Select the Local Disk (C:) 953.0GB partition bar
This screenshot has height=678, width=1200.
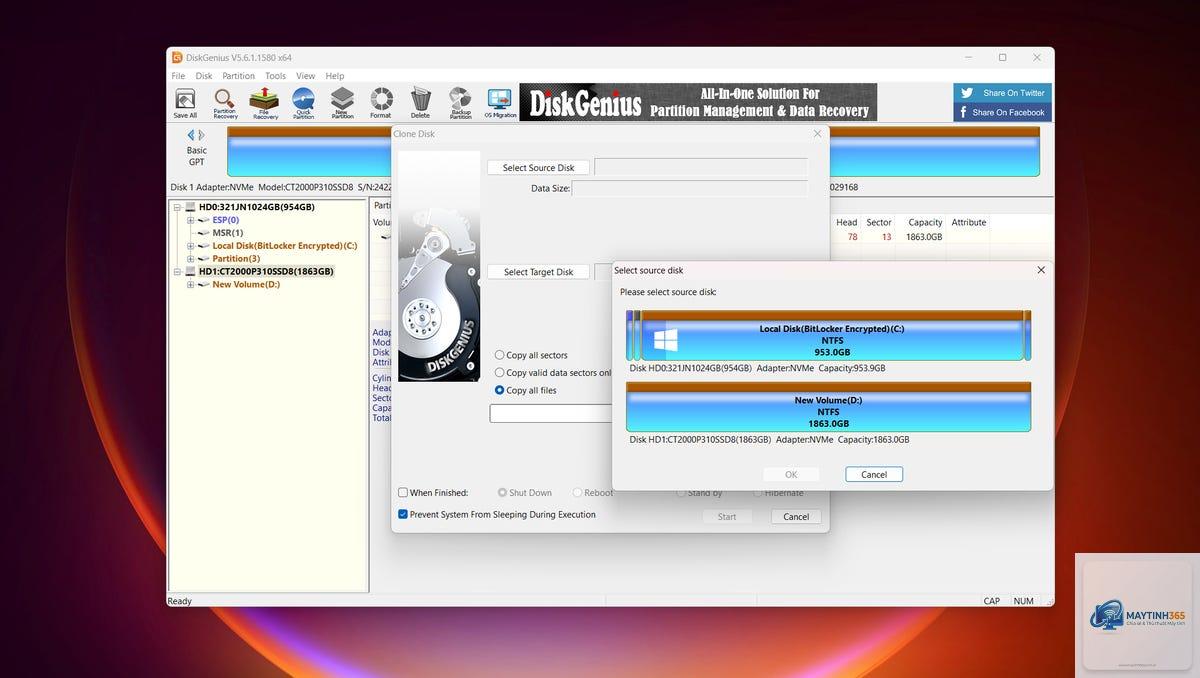(x=832, y=336)
